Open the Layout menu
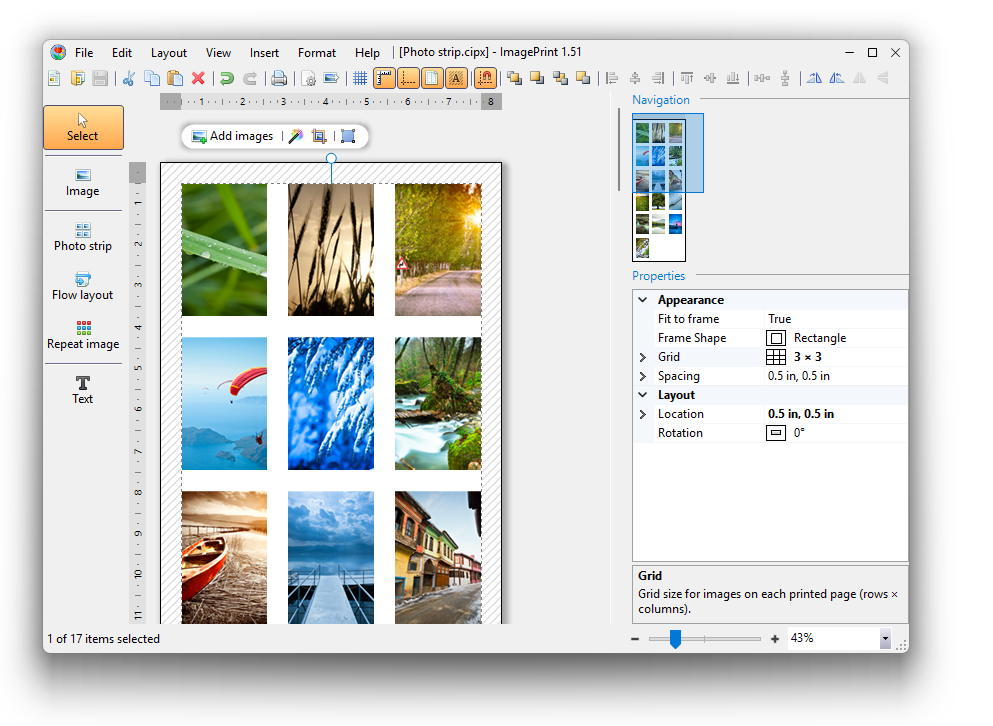This screenshot has height=726, width=993. pos(169,53)
